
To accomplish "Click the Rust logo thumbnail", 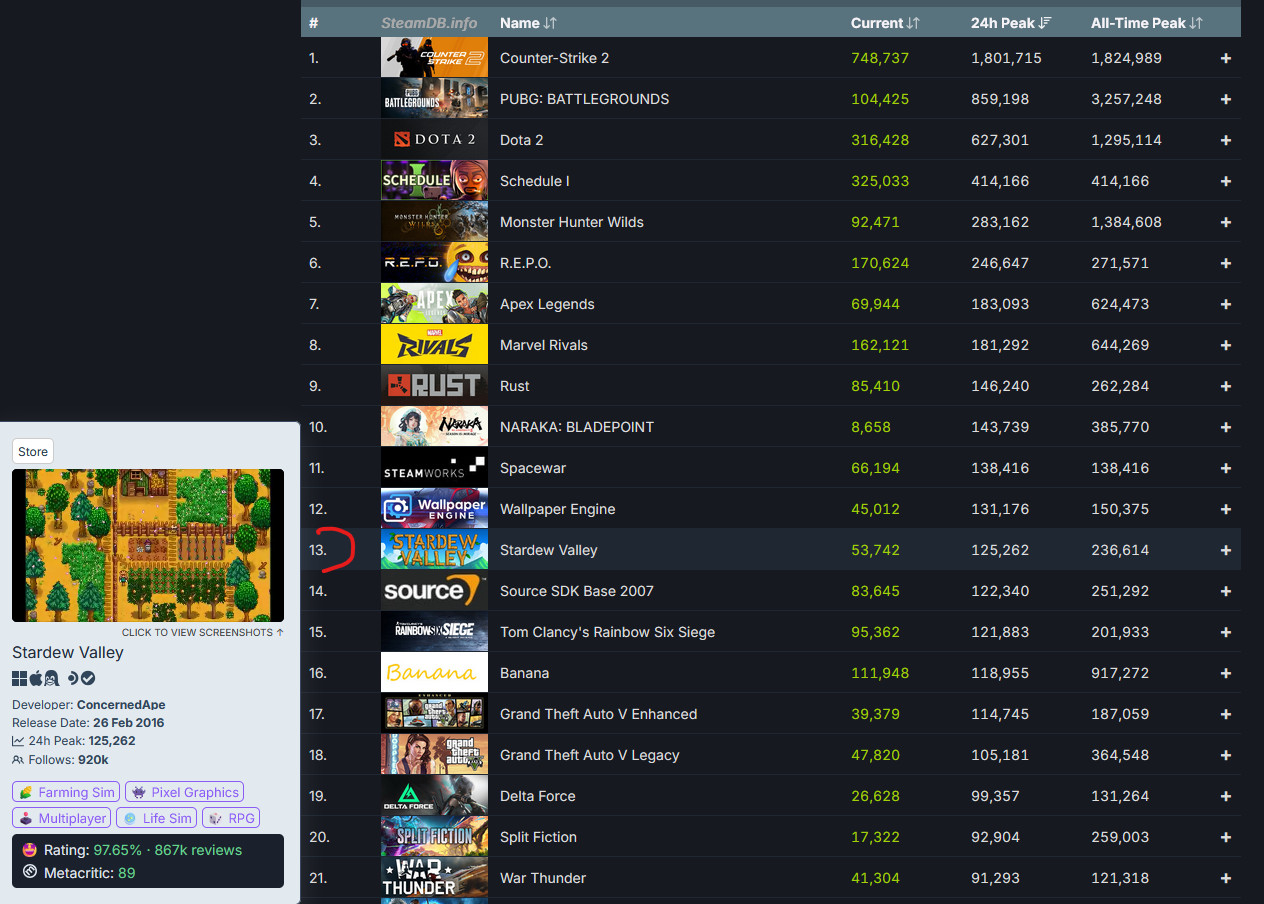I will coord(434,386).
